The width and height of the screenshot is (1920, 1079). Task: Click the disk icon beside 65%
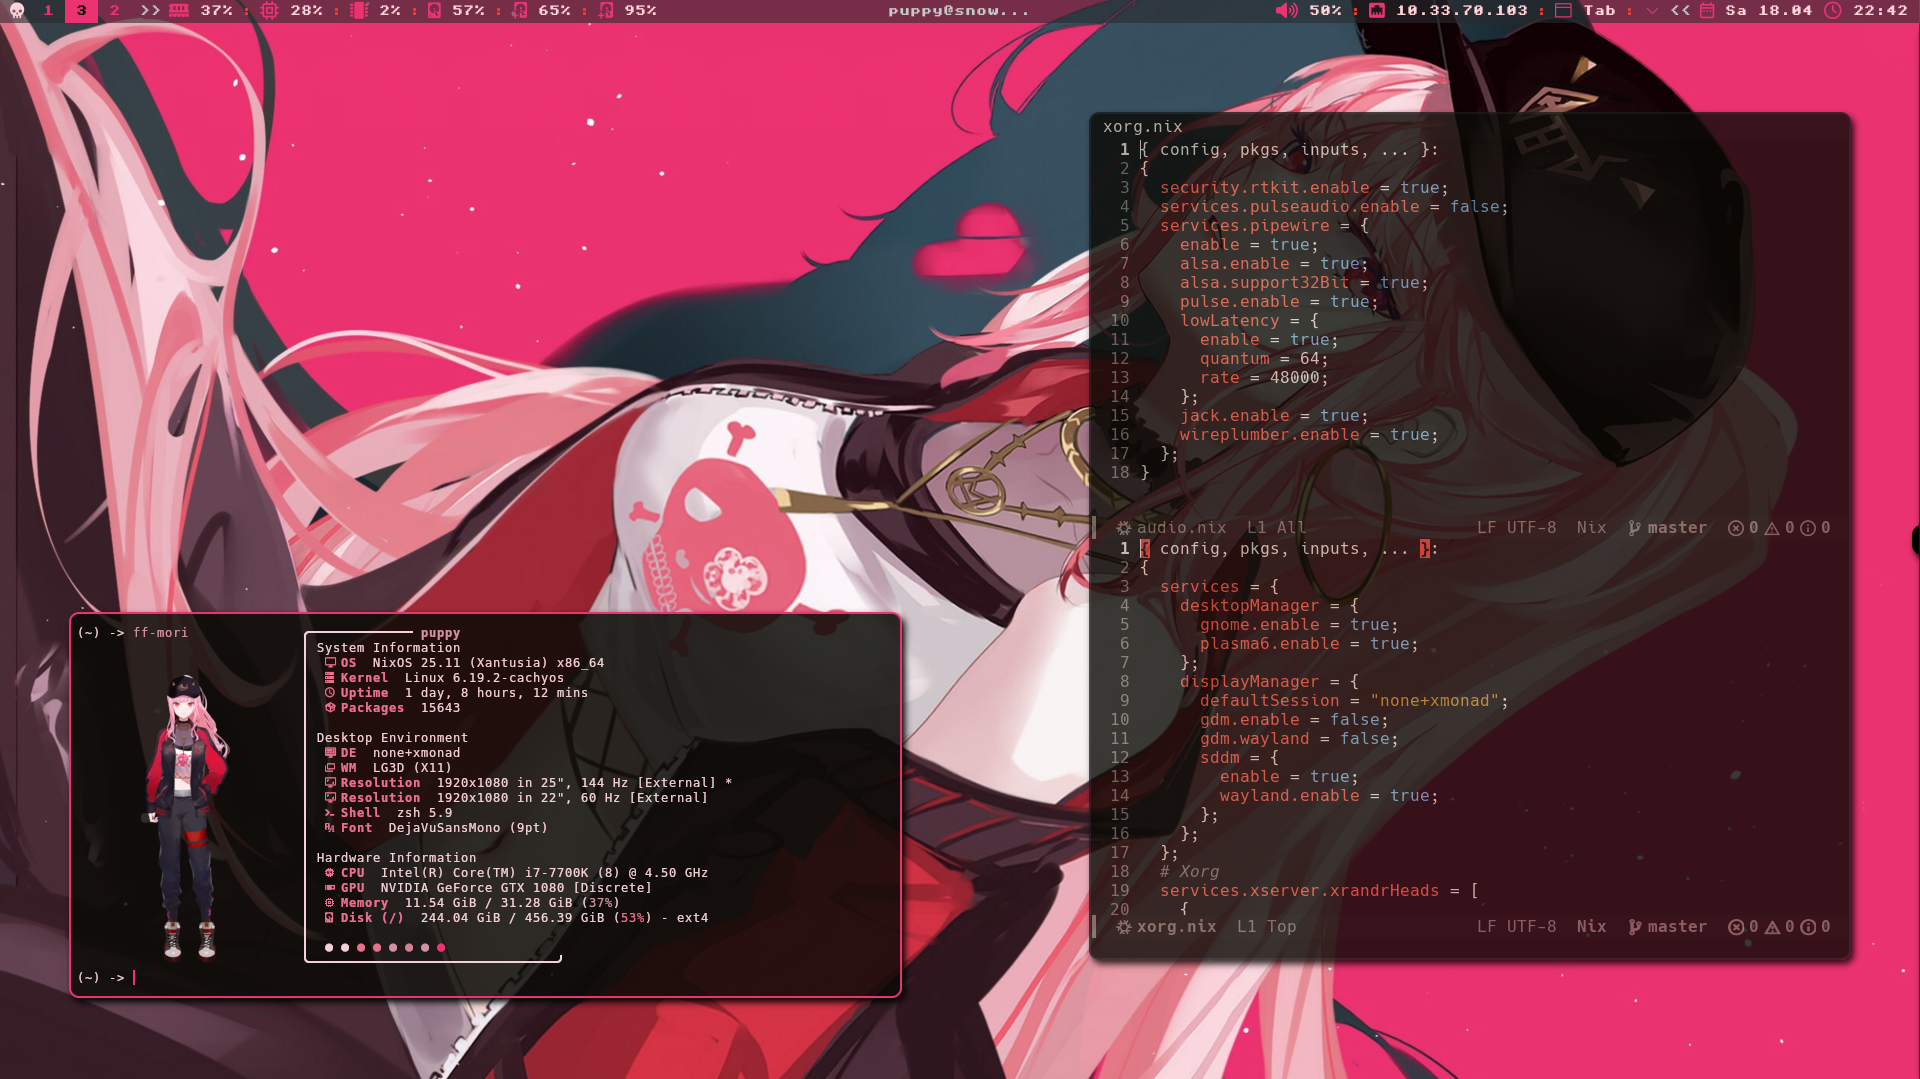(x=520, y=11)
